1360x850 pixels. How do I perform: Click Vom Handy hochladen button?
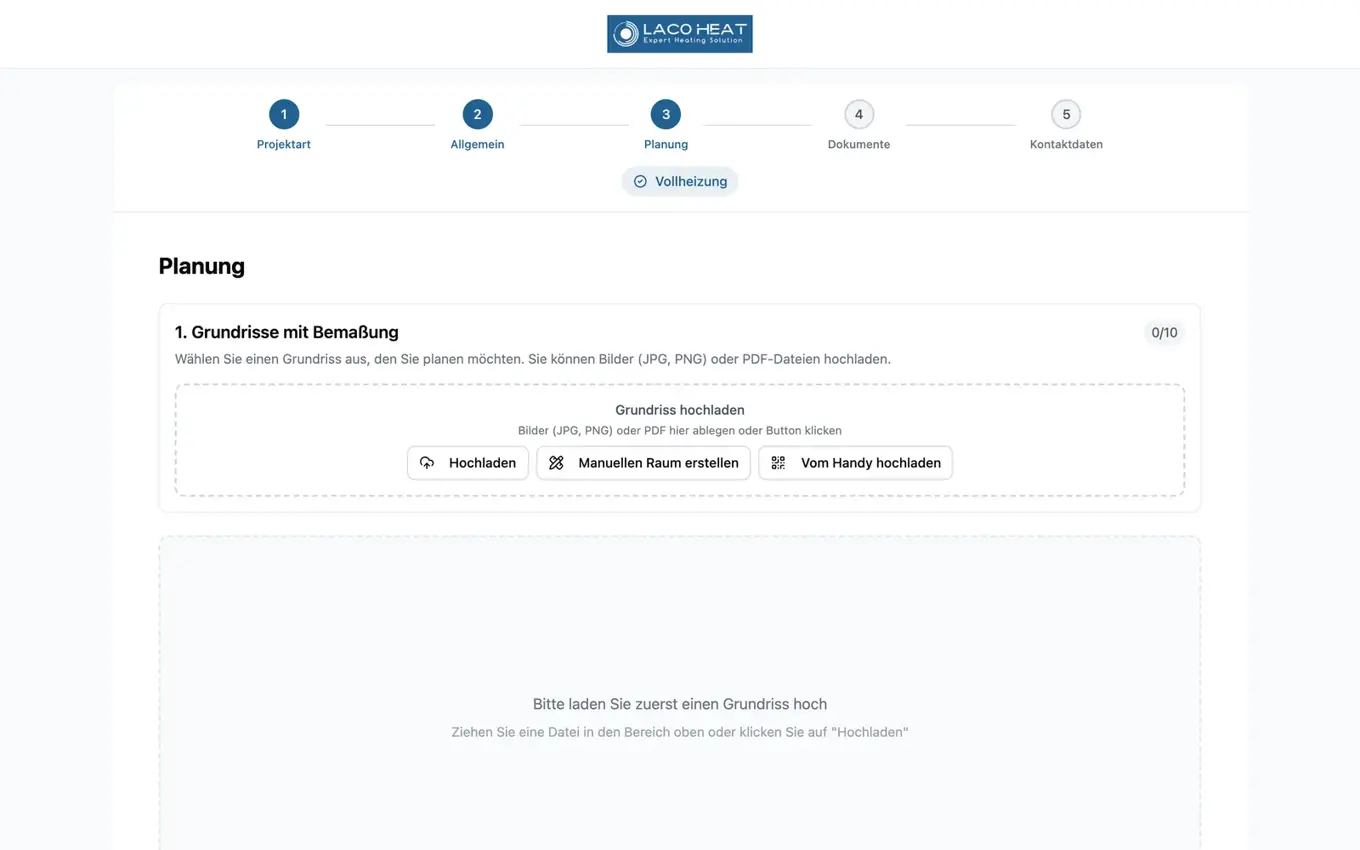(856, 463)
